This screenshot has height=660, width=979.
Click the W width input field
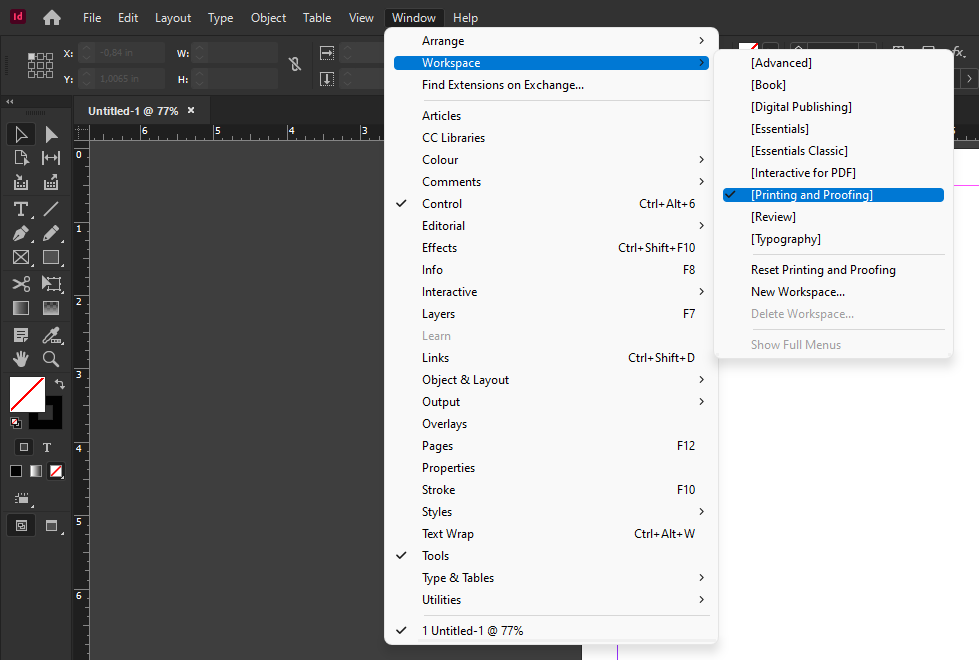pyautogui.click(x=244, y=53)
